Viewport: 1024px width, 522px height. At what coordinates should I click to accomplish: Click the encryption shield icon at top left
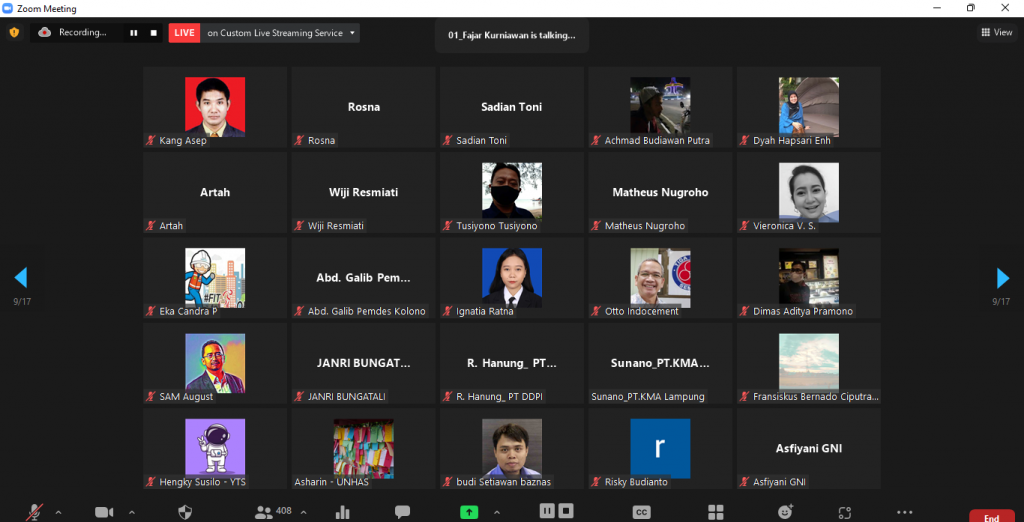pyautogui.click(x=14, y=32)
